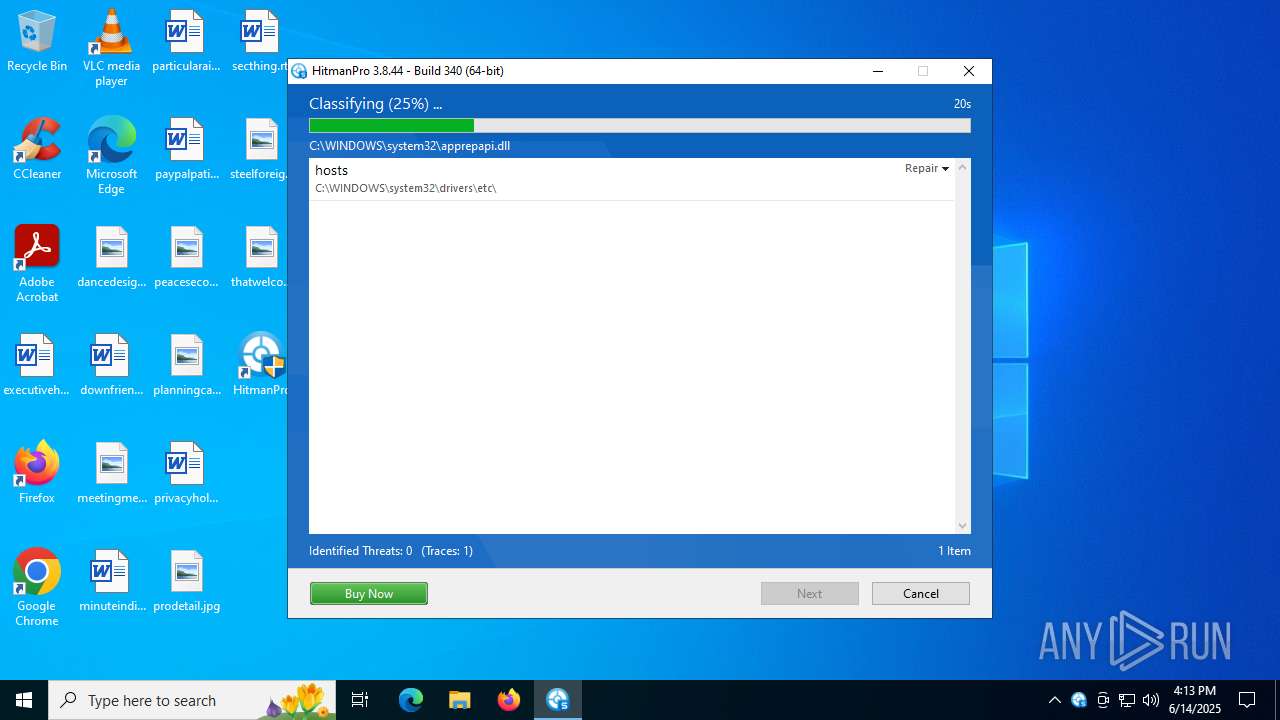This screenshot has width=1280, height=720.
Task: Open the clock showing 4:13 PM
Action: click(1195, 700)
